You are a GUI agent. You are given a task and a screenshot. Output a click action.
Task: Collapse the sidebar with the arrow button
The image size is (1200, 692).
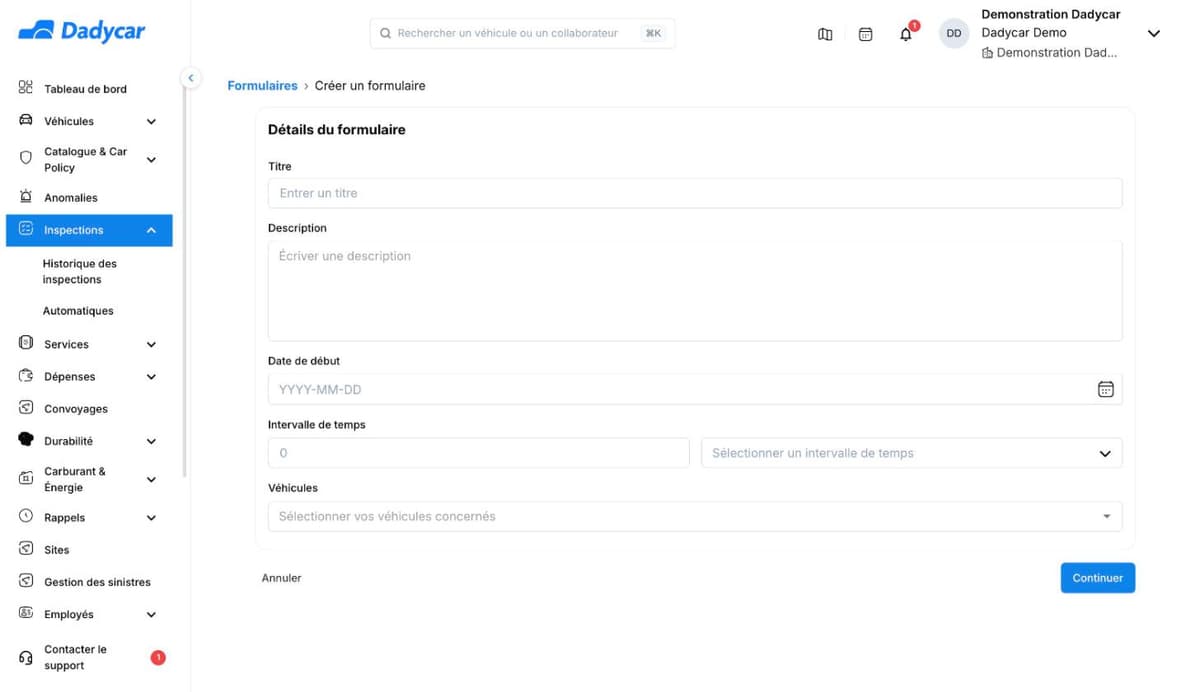pyautogui.click(x=191, y=78)
